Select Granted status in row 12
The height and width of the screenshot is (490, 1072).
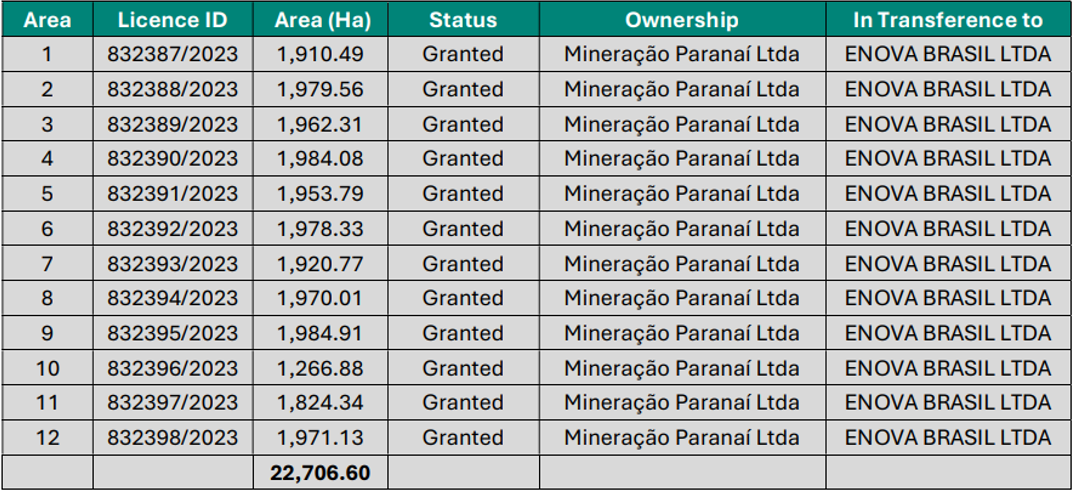463,437
